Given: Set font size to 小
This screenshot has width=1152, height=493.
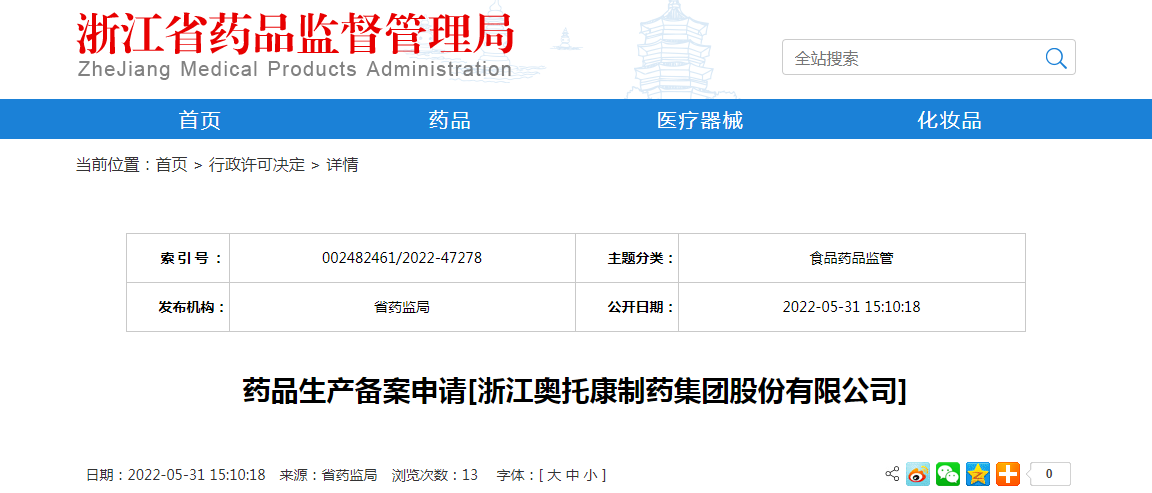Looking at the screenshot, I should 591,475.
